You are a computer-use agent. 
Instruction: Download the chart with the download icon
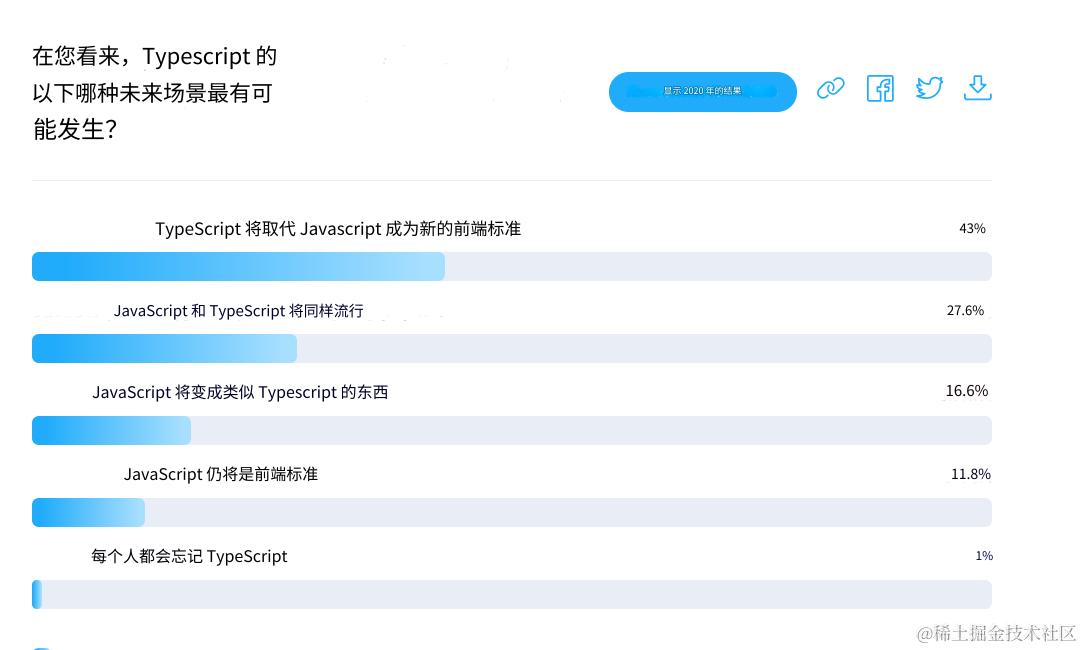point(977,88)
